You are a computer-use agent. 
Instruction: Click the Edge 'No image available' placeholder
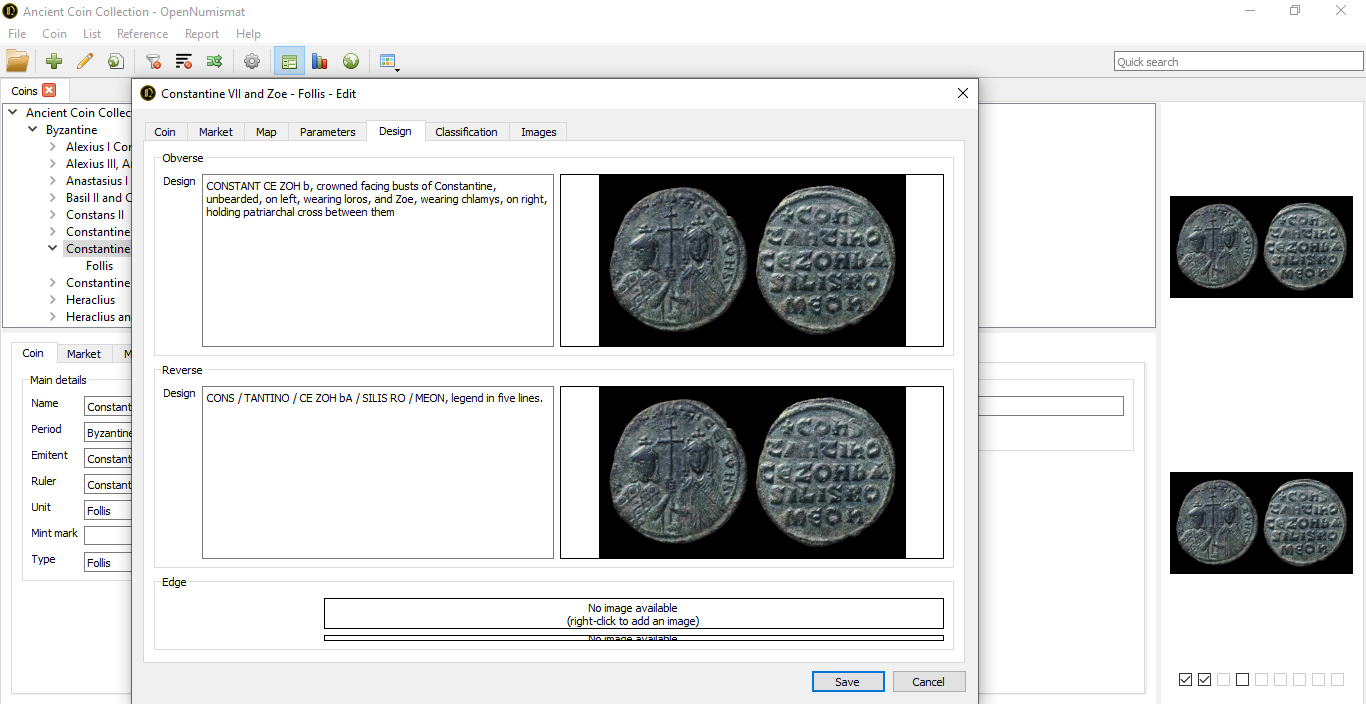tap(634, 614)
